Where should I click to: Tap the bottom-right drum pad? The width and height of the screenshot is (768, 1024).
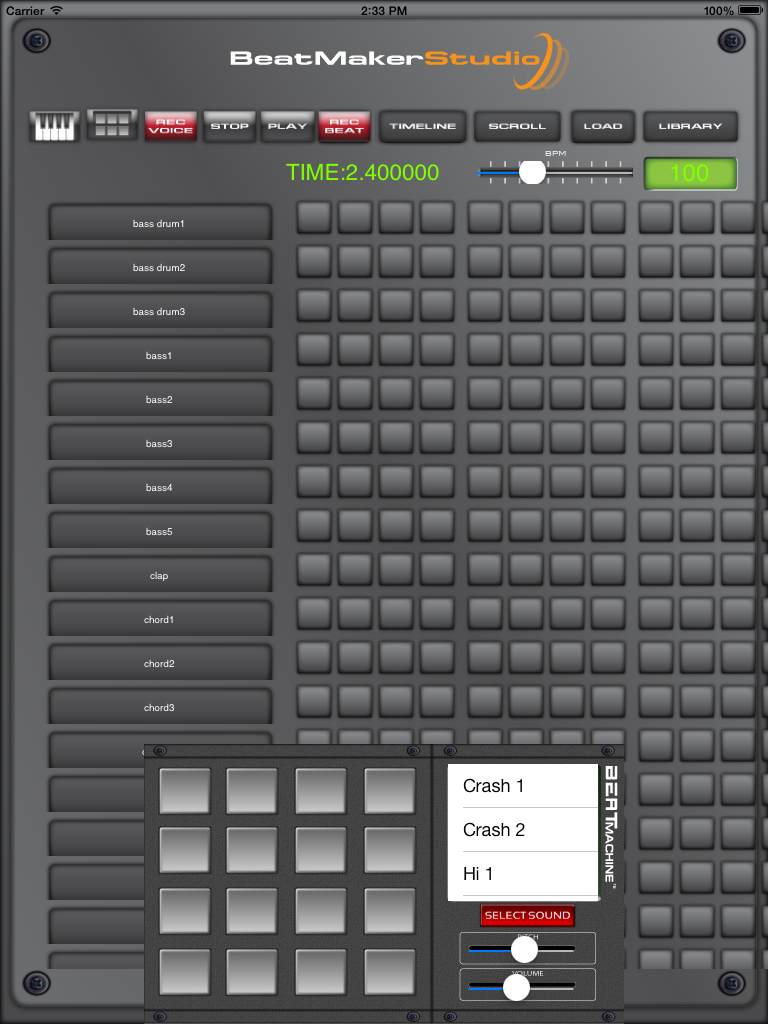[390, 972]
